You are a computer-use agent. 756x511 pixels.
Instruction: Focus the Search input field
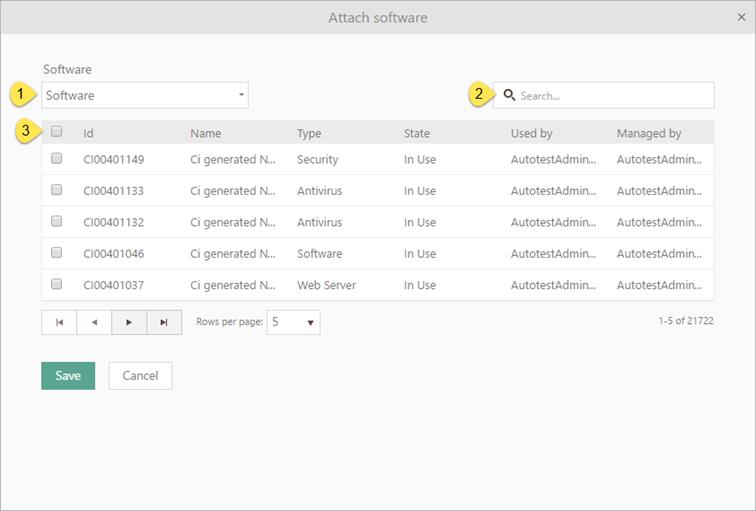pos(613,96)
